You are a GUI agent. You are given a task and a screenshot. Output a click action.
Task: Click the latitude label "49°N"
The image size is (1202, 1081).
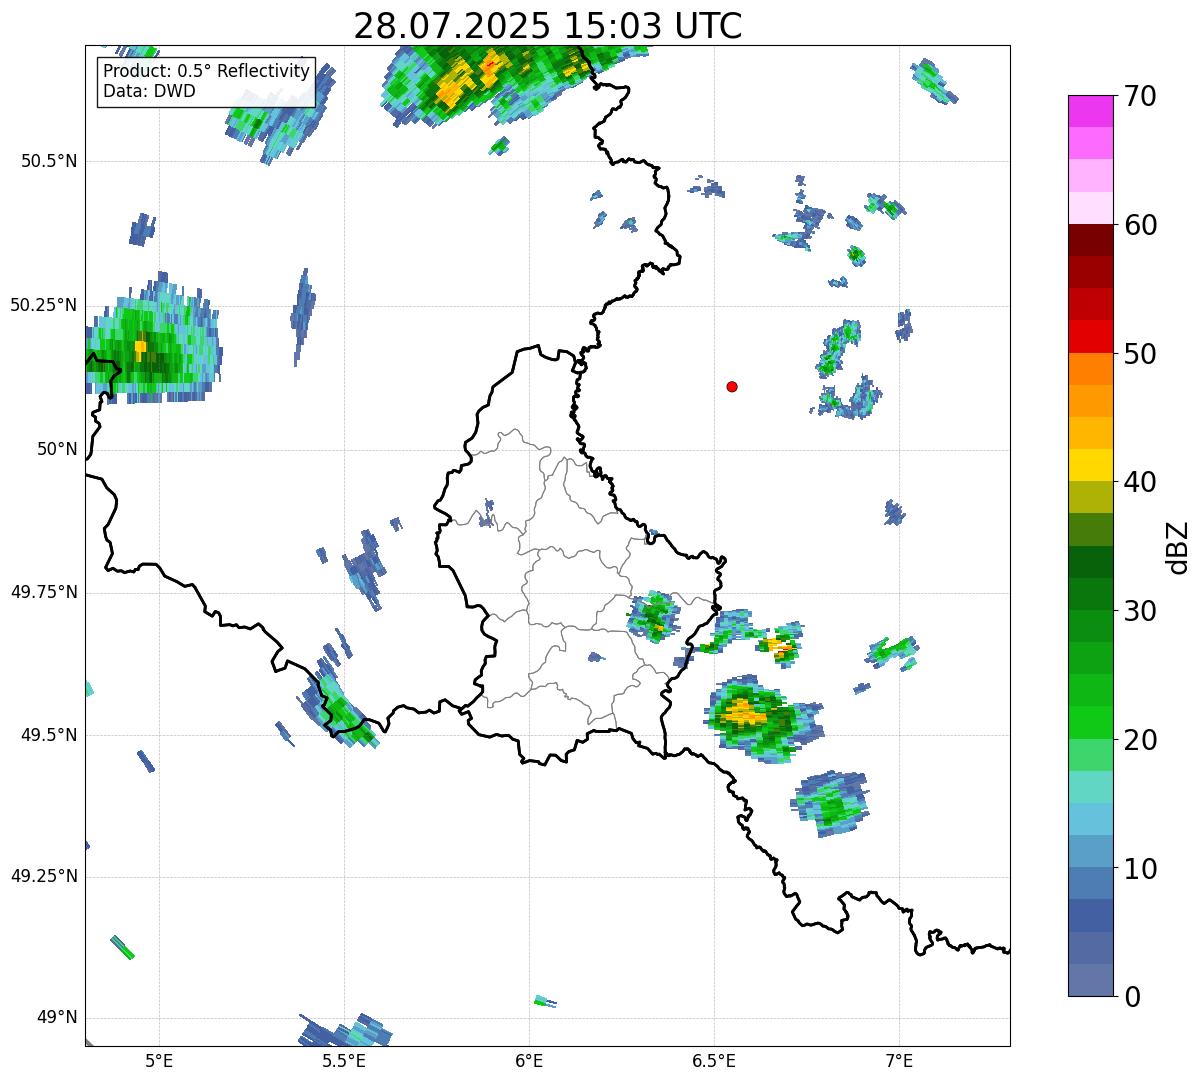[x=58, y=1018]
